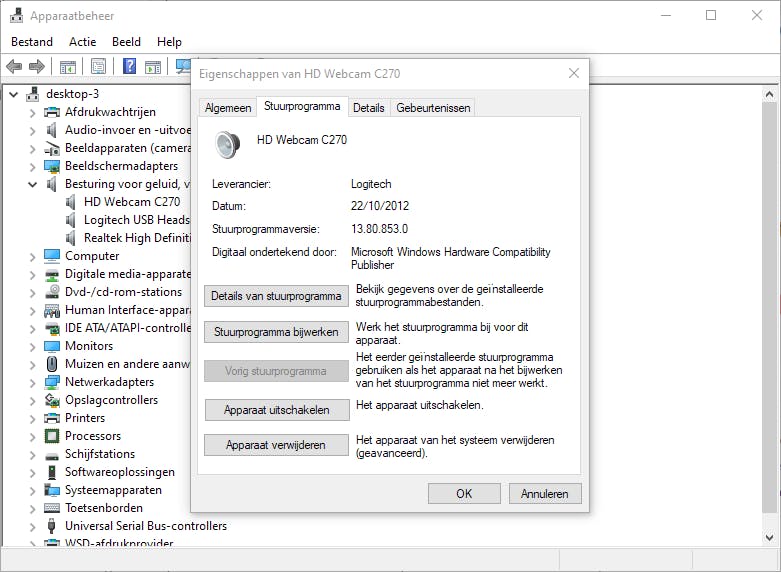Click Stuurprogramma bijwerken button

276,332
